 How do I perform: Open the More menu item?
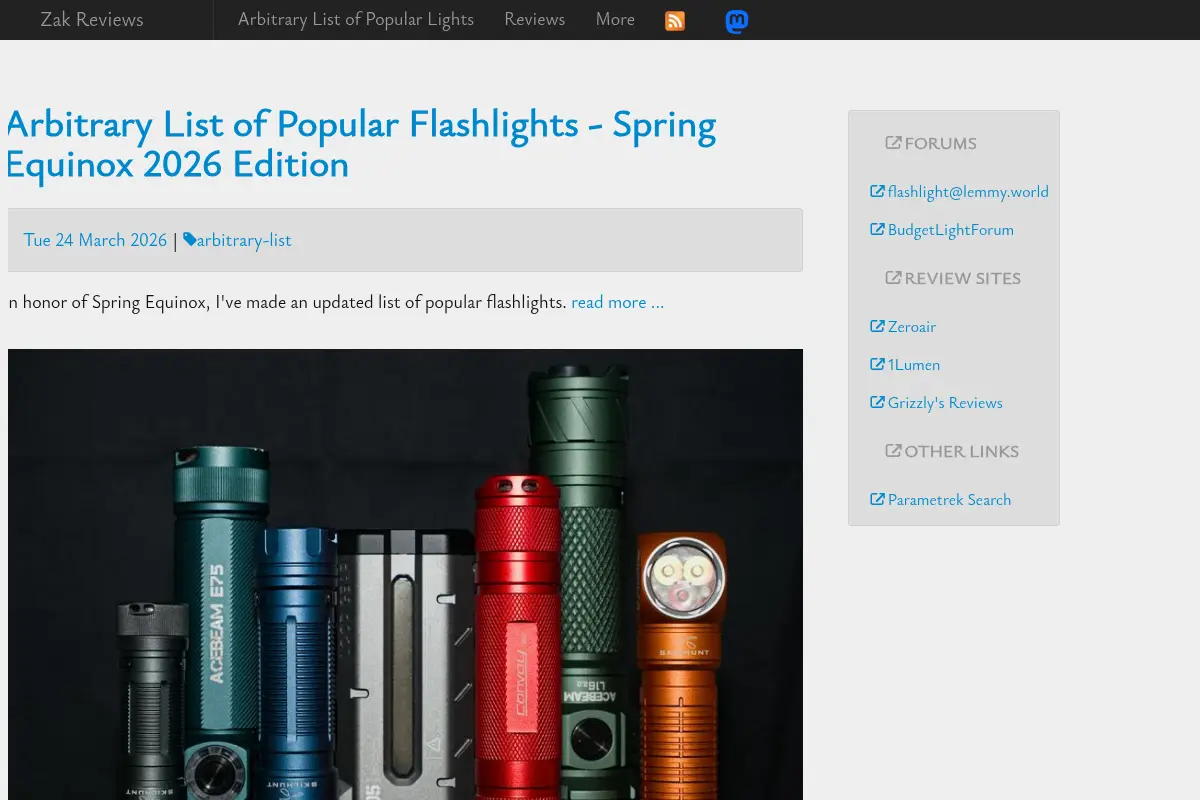click(615, 20)
